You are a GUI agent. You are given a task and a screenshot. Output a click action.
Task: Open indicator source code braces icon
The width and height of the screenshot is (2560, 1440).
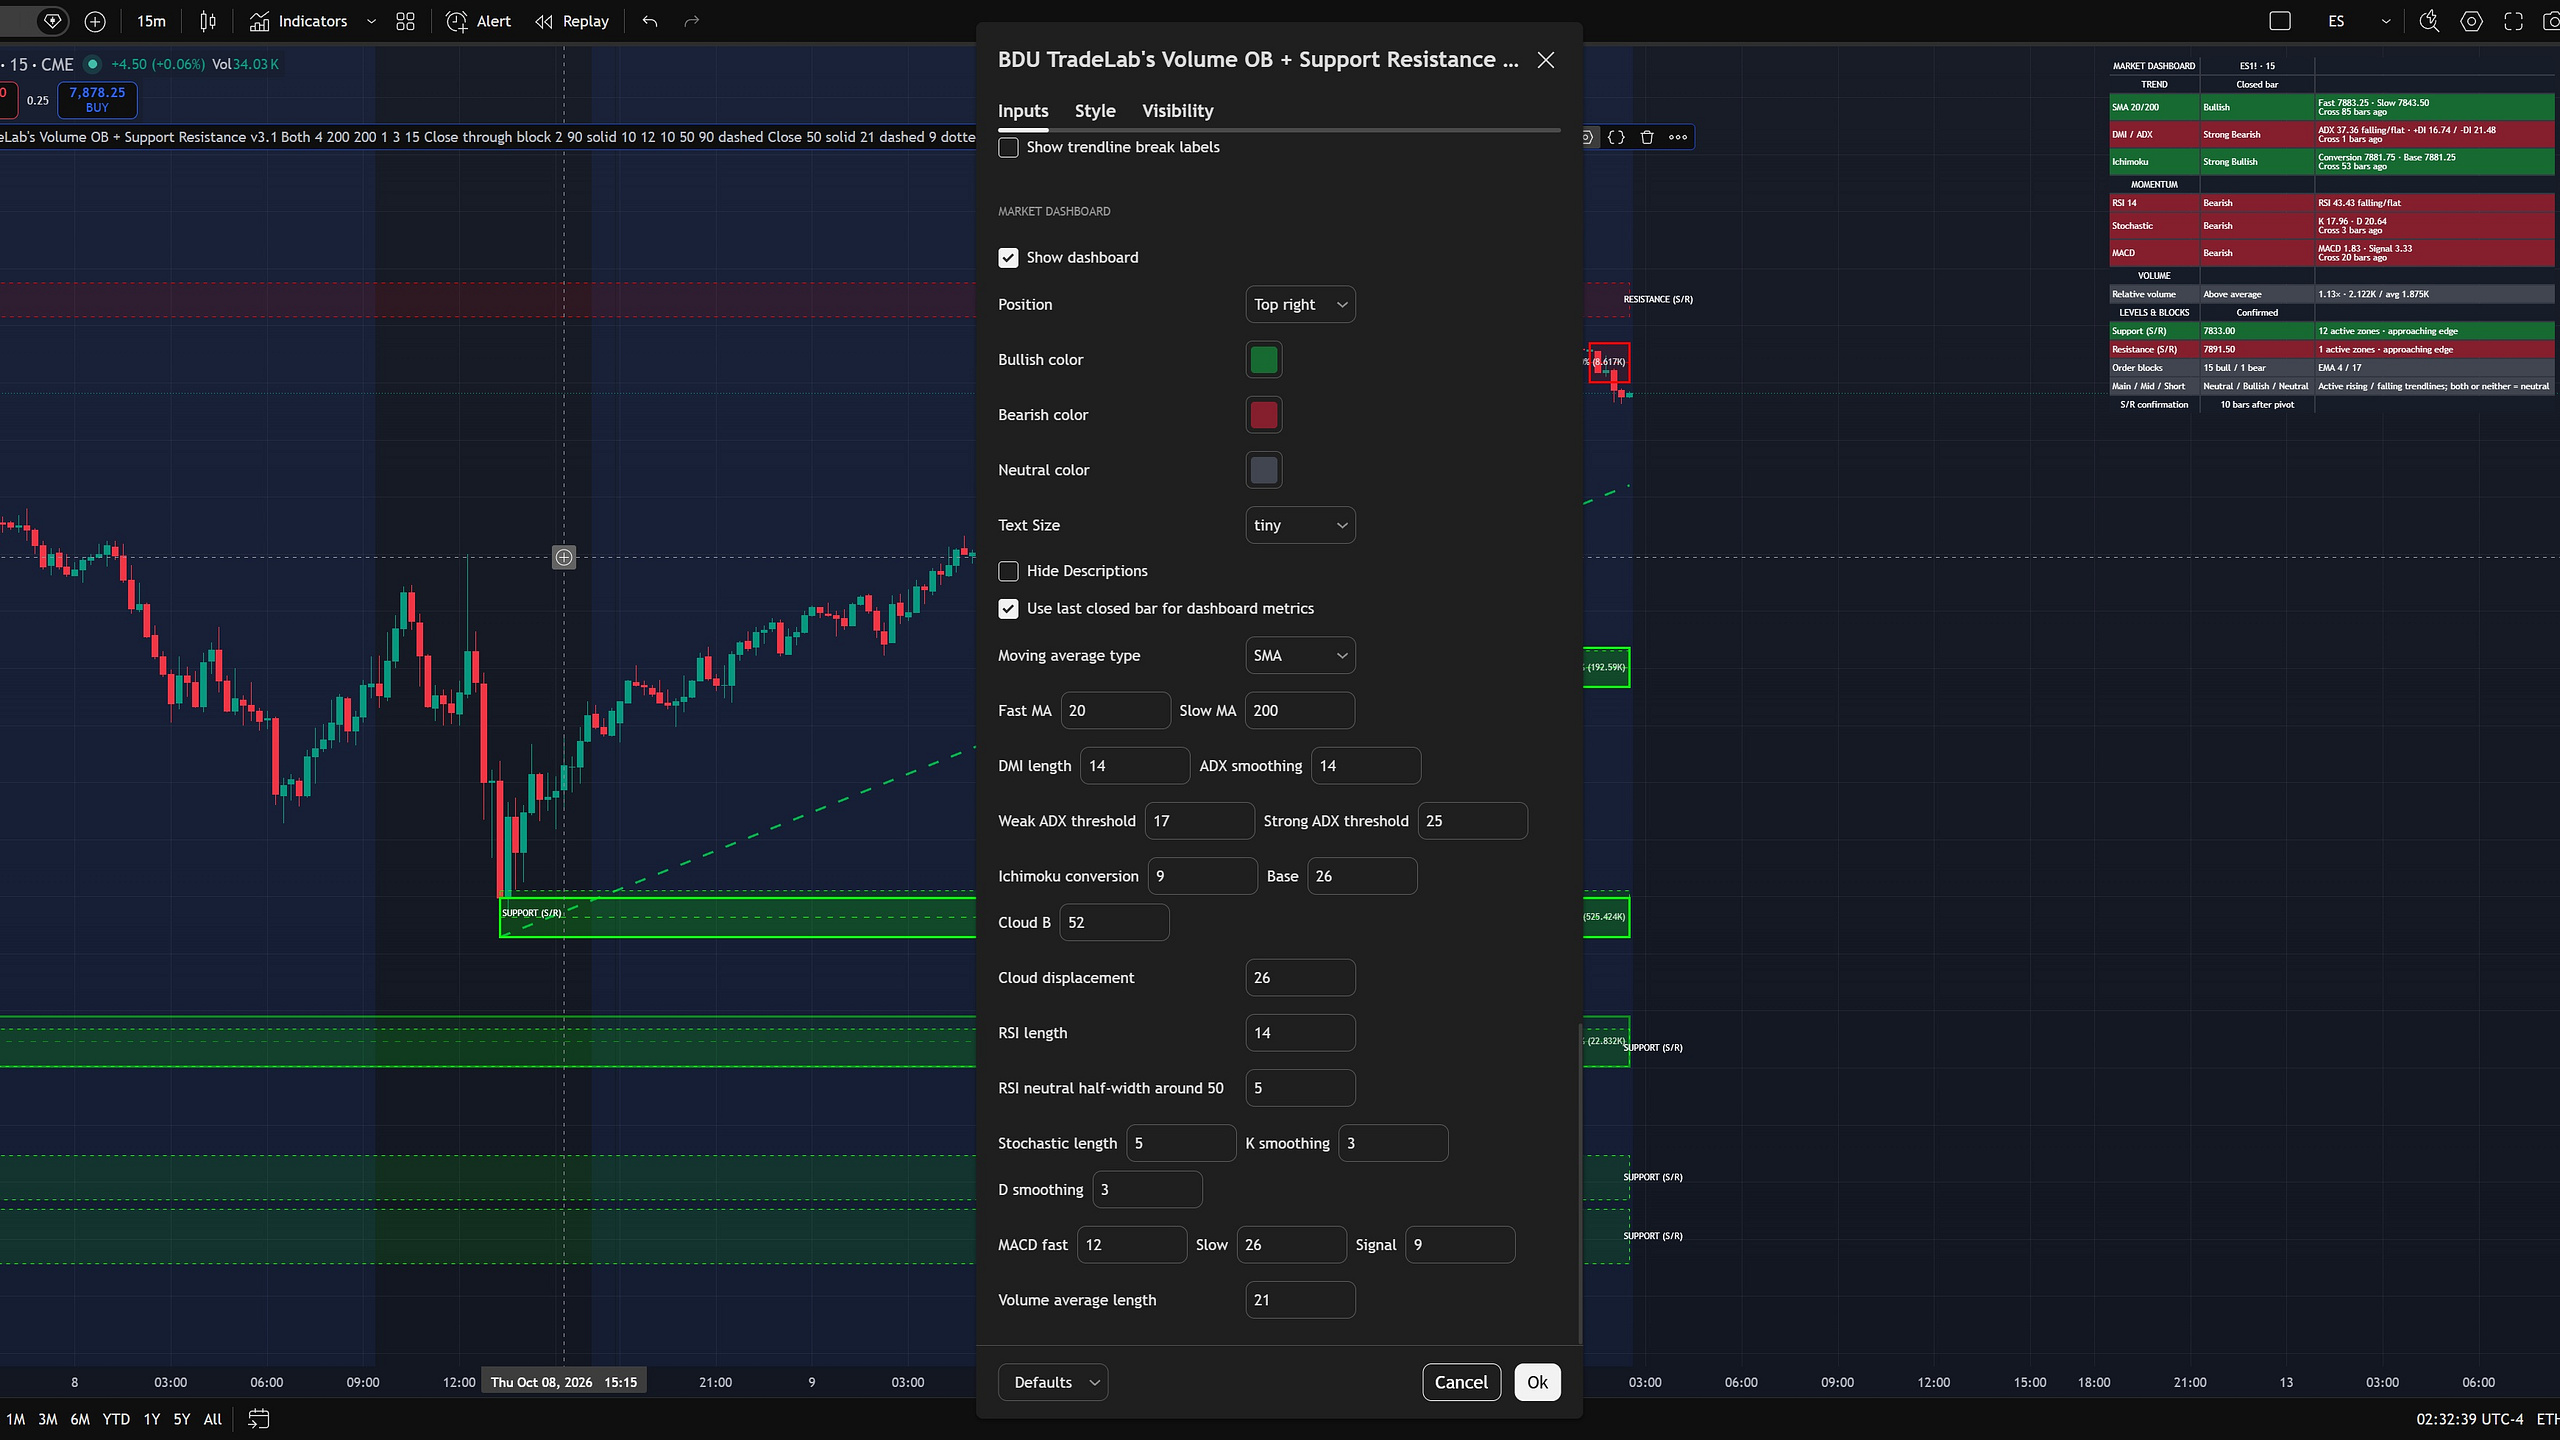pyautogui.click(x=1616, y=137)
